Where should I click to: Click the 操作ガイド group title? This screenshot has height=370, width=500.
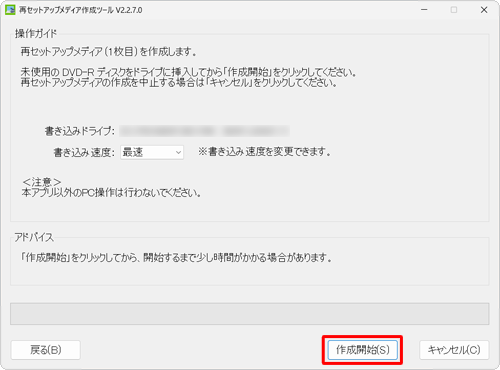(x=36, y=33)
